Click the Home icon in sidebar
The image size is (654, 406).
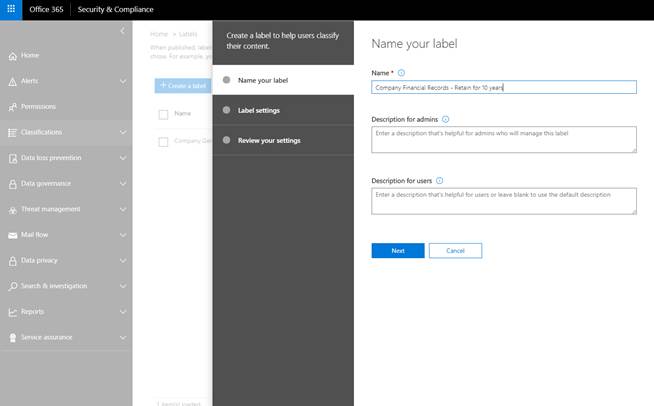11,55
